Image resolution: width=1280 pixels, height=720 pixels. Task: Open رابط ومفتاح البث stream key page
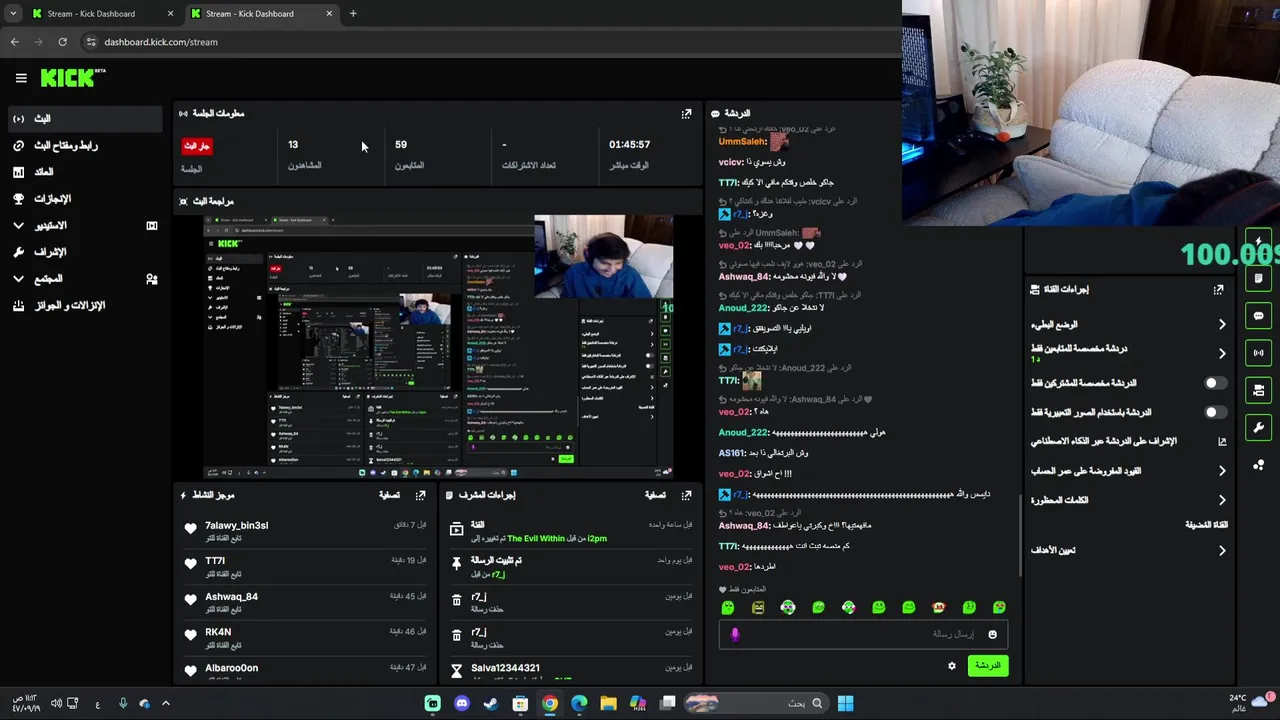pos(84,146)
